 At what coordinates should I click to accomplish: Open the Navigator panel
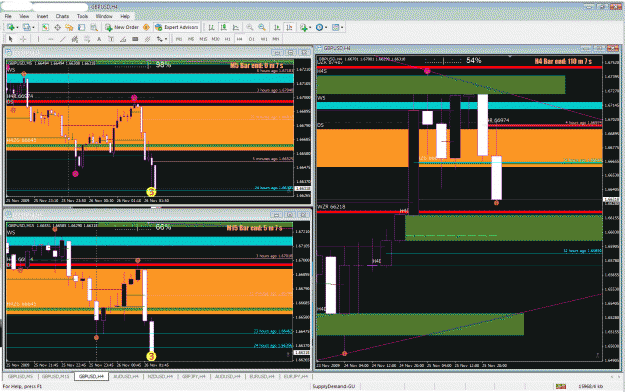tap(69, 27)
